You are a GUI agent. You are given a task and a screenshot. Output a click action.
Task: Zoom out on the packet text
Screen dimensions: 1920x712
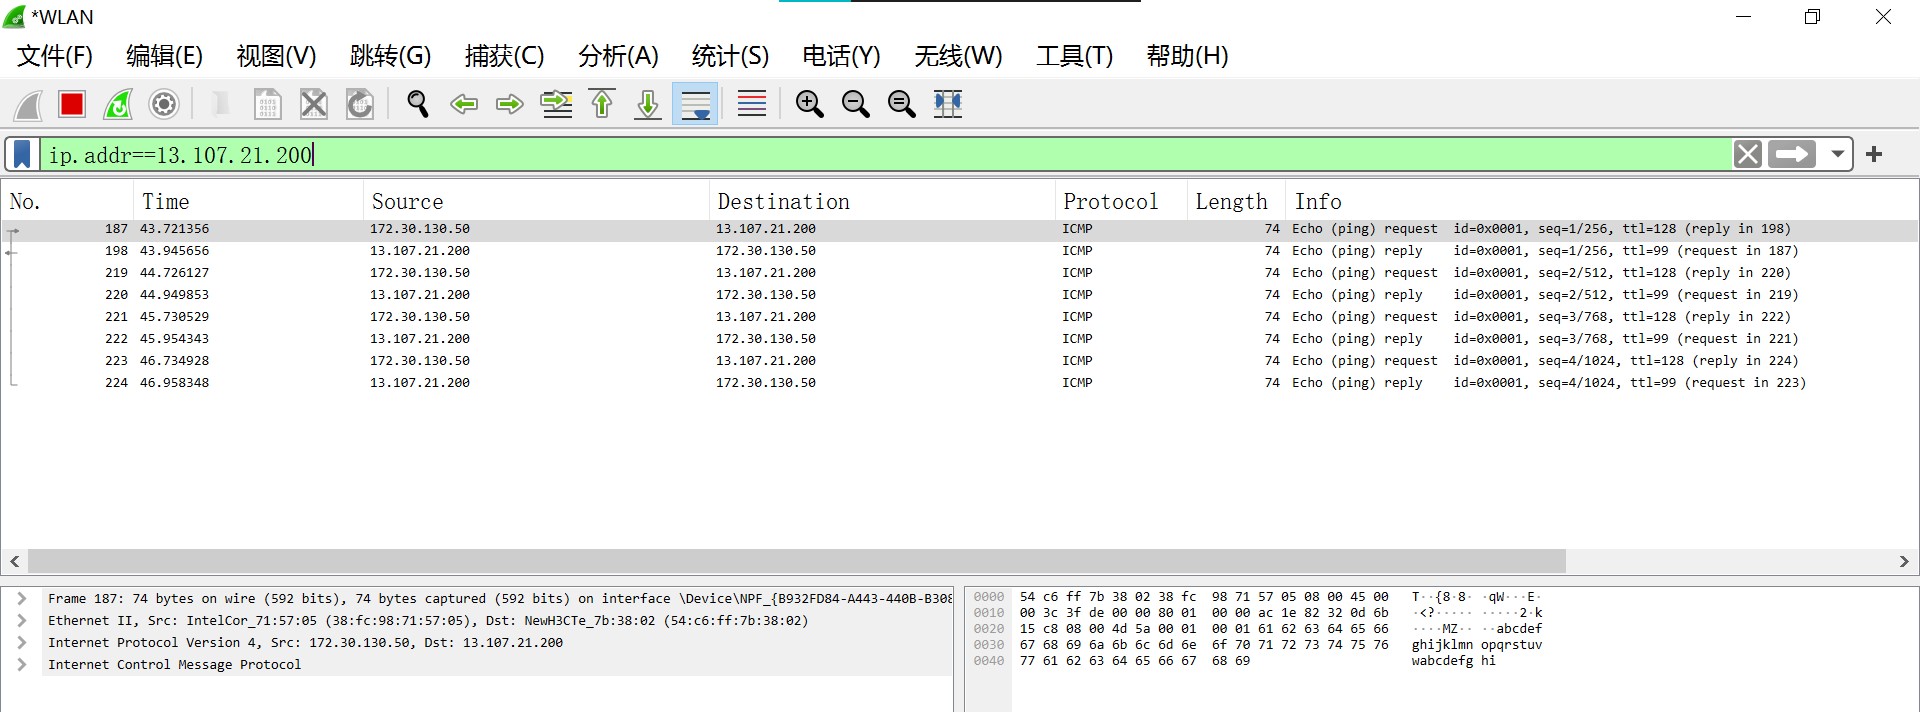click(x=856, y=104)
